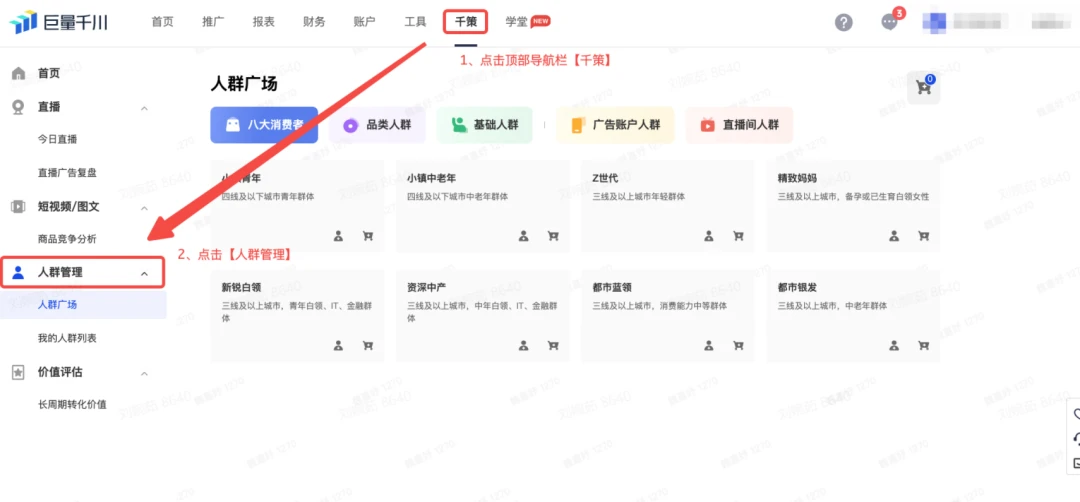
Task: Open the shopping cart at top right
Action: (x=923, y=88)
